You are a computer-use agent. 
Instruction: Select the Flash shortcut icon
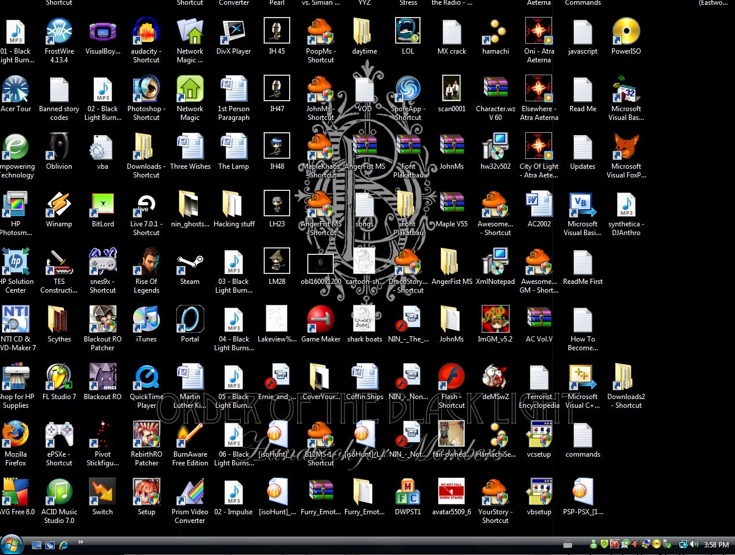tap(451, 377)
